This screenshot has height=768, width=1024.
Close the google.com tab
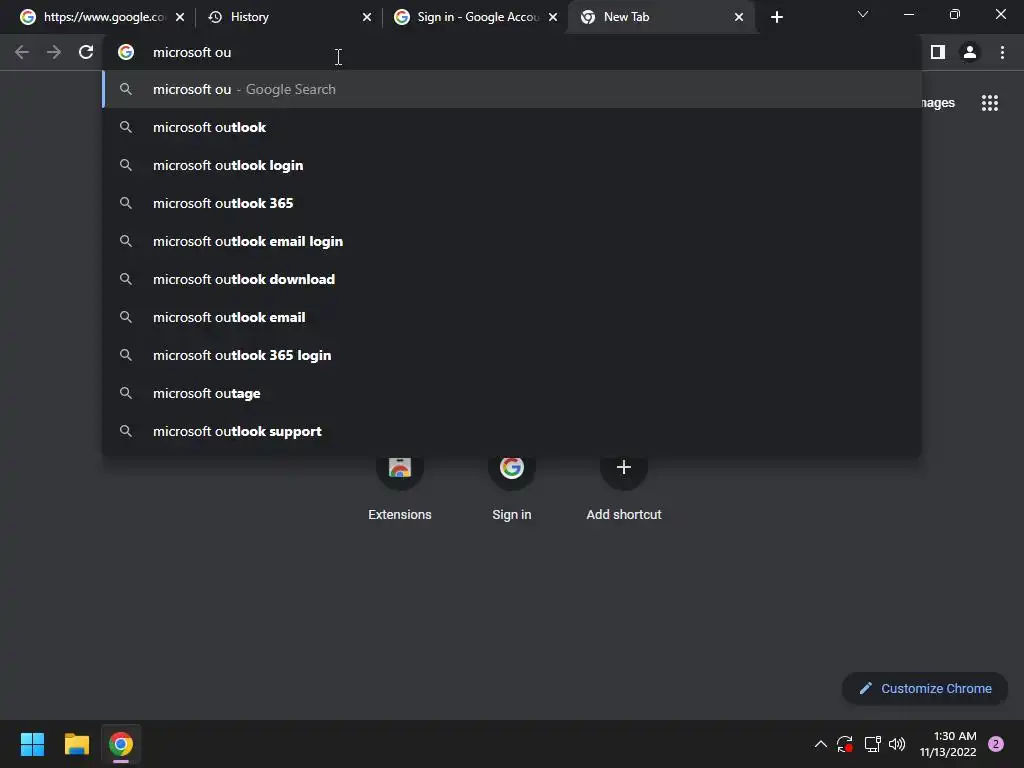click(180, 17)
